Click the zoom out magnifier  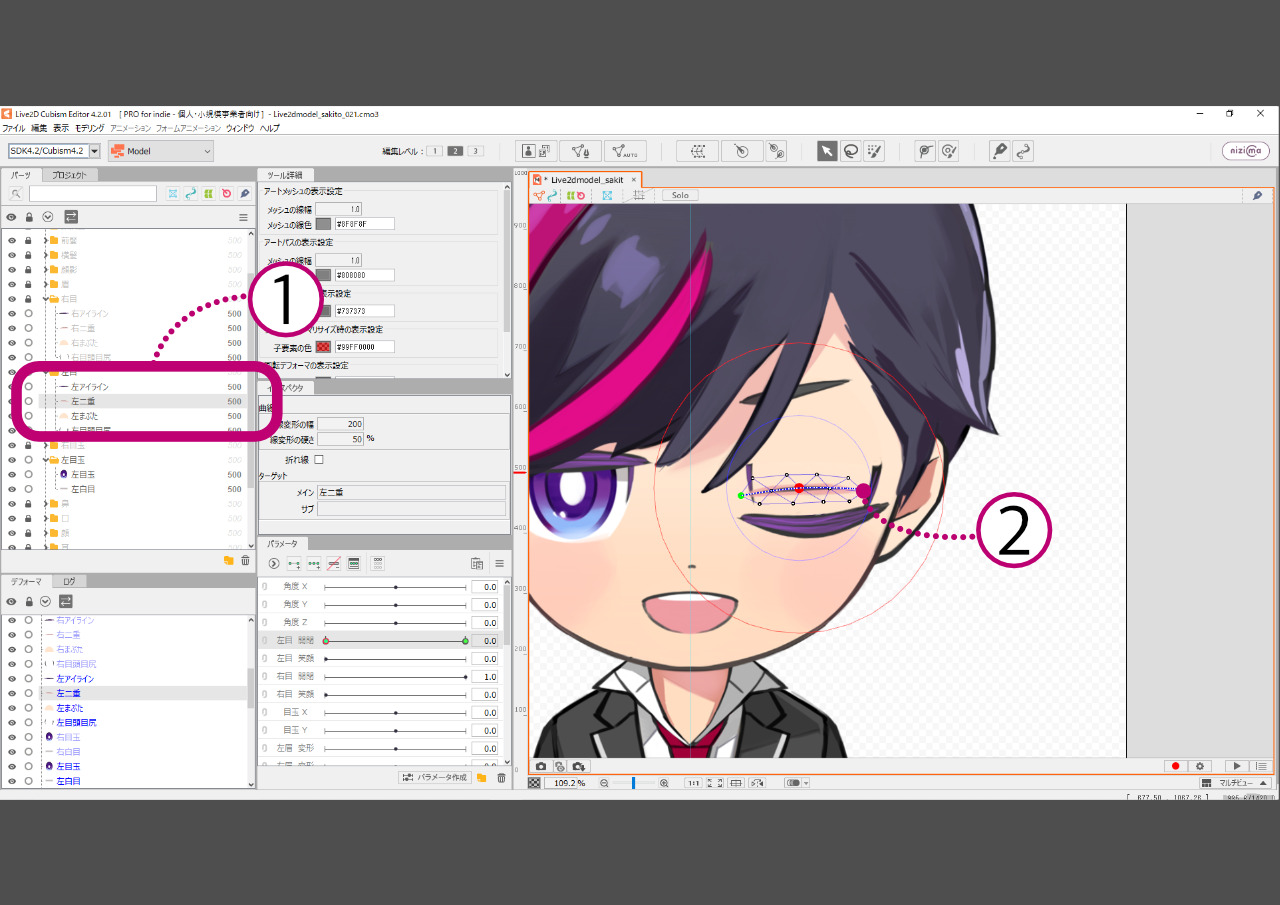[604, 783]
